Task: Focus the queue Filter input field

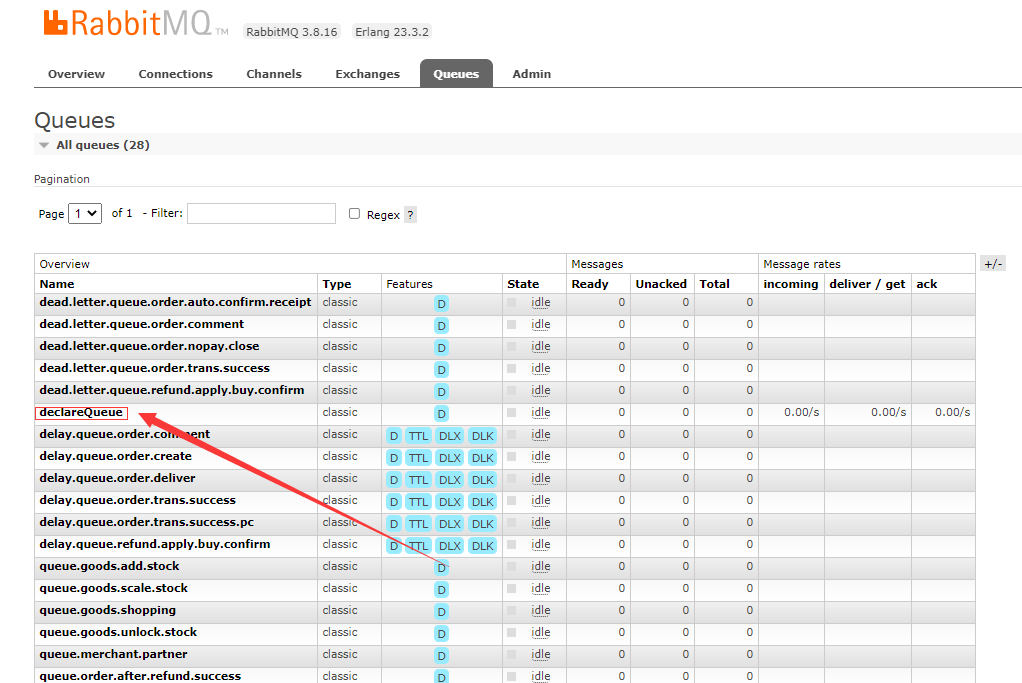Action: 261,213
